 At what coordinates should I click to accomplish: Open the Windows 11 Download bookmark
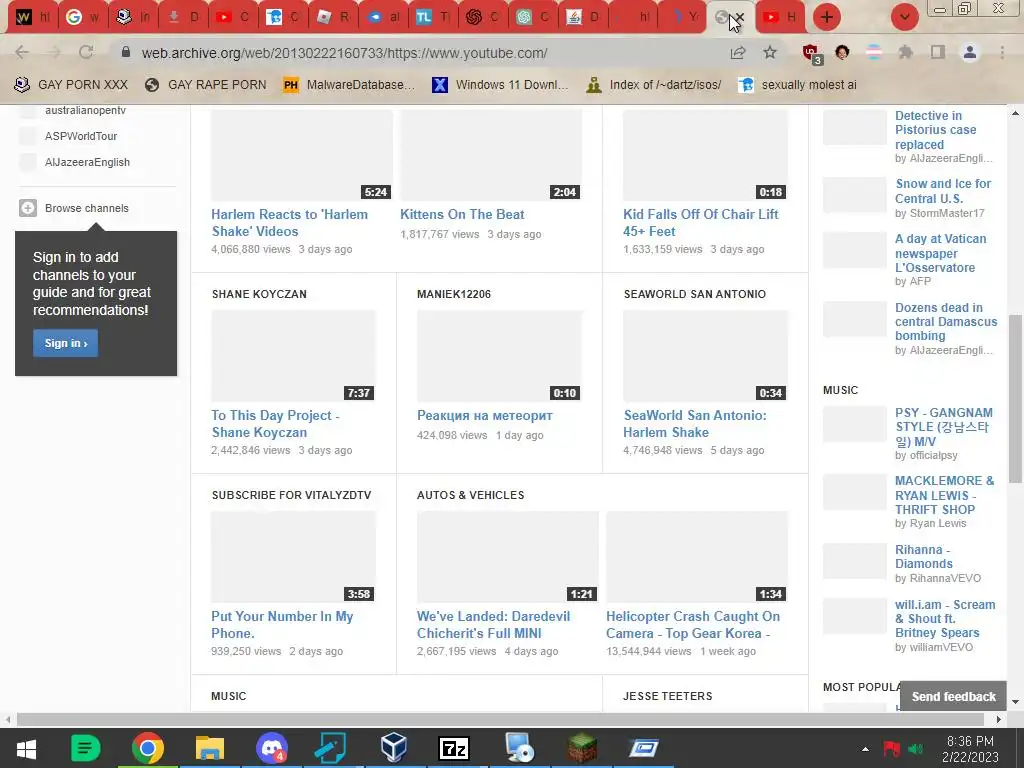coord(500,85)
